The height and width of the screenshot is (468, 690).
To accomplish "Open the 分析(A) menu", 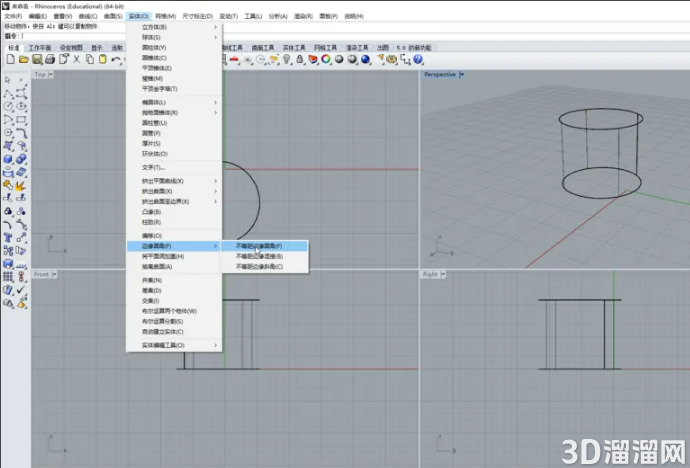I will tap(278, 16).
